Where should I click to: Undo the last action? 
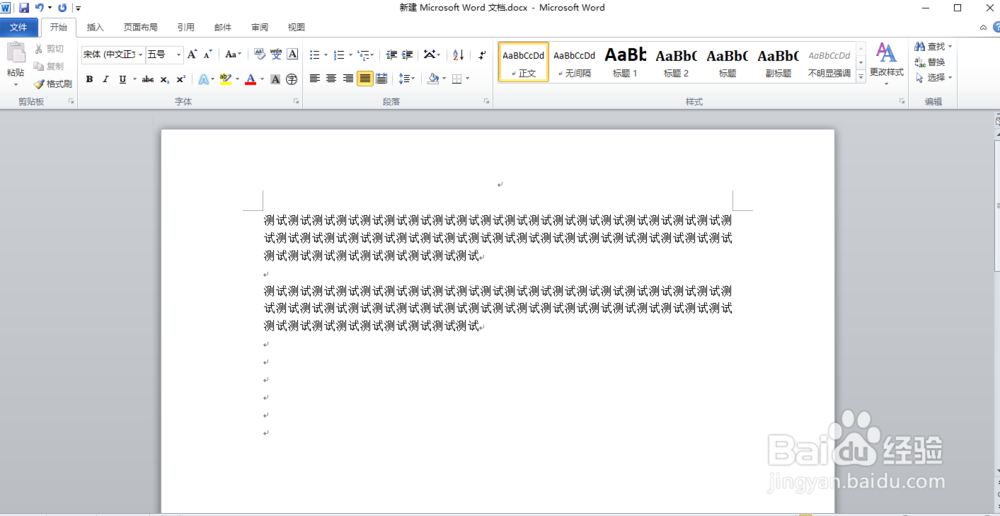tap(40, 8)
